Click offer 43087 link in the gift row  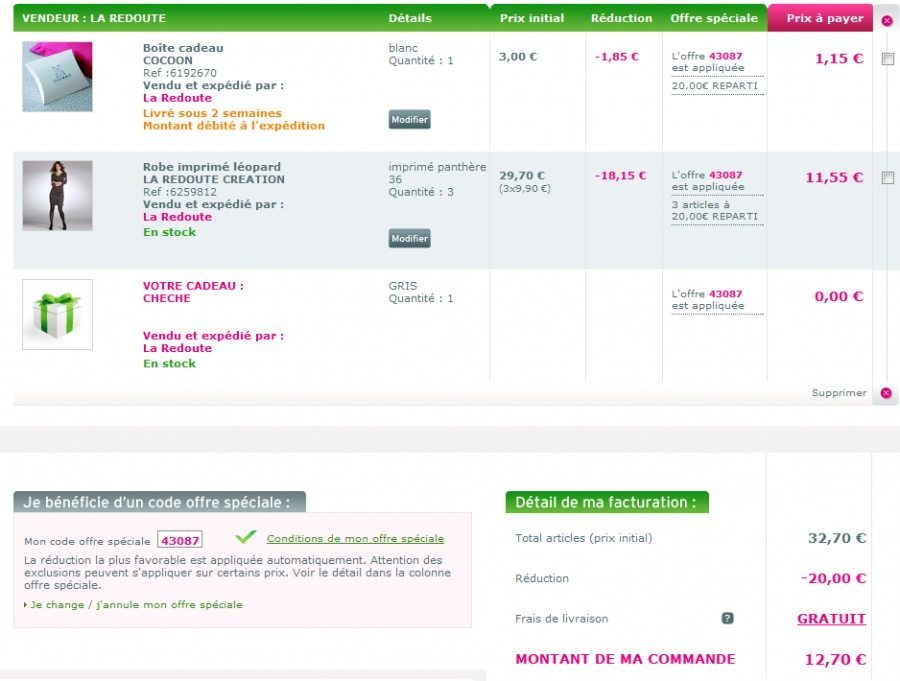tap(725, 294)
